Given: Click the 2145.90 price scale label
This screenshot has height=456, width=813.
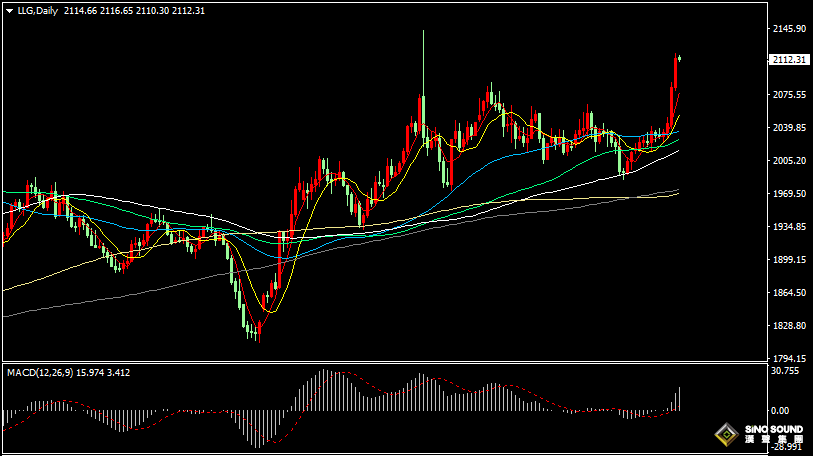Looking at the screenshot, I should point(788,29).
